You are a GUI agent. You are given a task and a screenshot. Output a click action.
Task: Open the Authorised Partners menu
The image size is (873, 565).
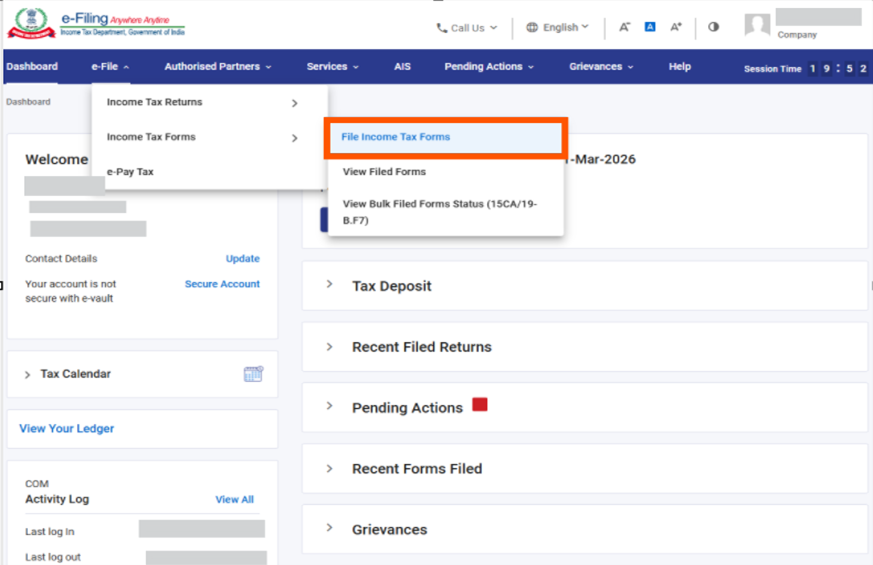(x=218, y=67)
